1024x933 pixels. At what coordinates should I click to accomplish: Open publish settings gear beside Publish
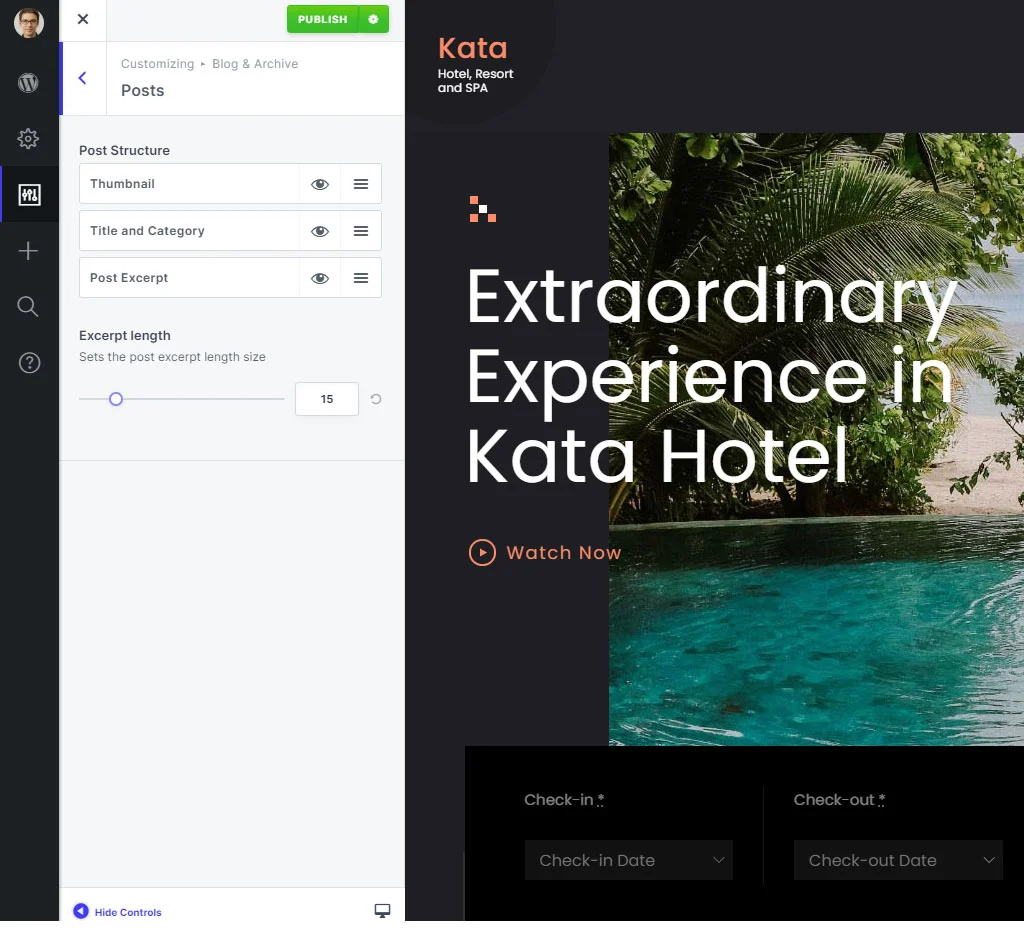(374, 19)
